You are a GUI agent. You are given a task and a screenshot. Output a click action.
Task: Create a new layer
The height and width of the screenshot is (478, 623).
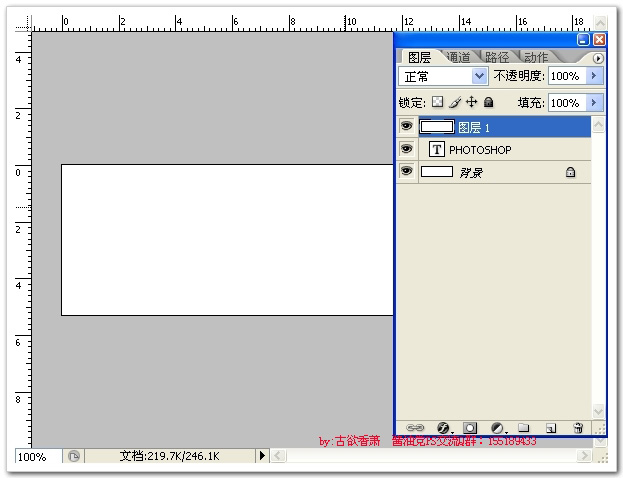coord(551,428)
